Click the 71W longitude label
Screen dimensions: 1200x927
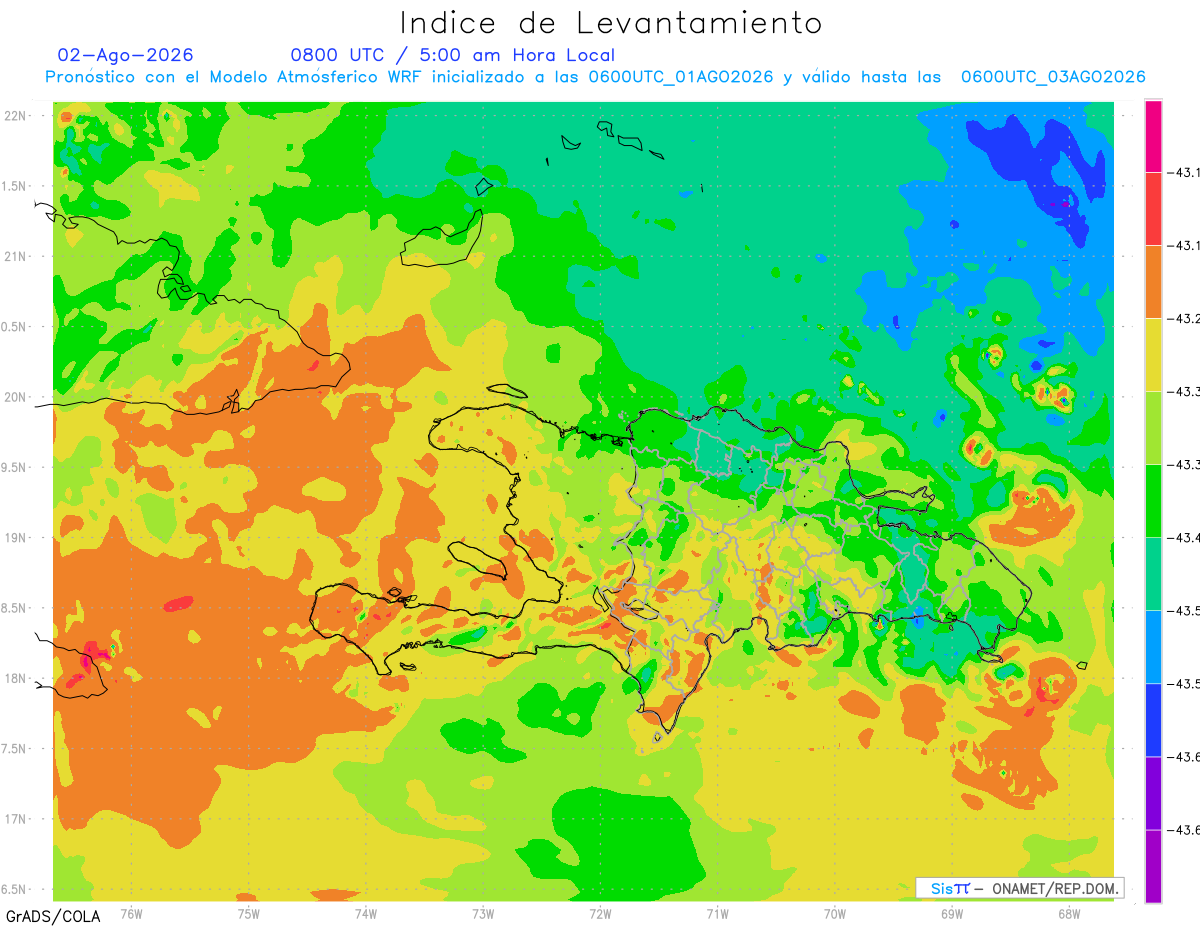717,913
